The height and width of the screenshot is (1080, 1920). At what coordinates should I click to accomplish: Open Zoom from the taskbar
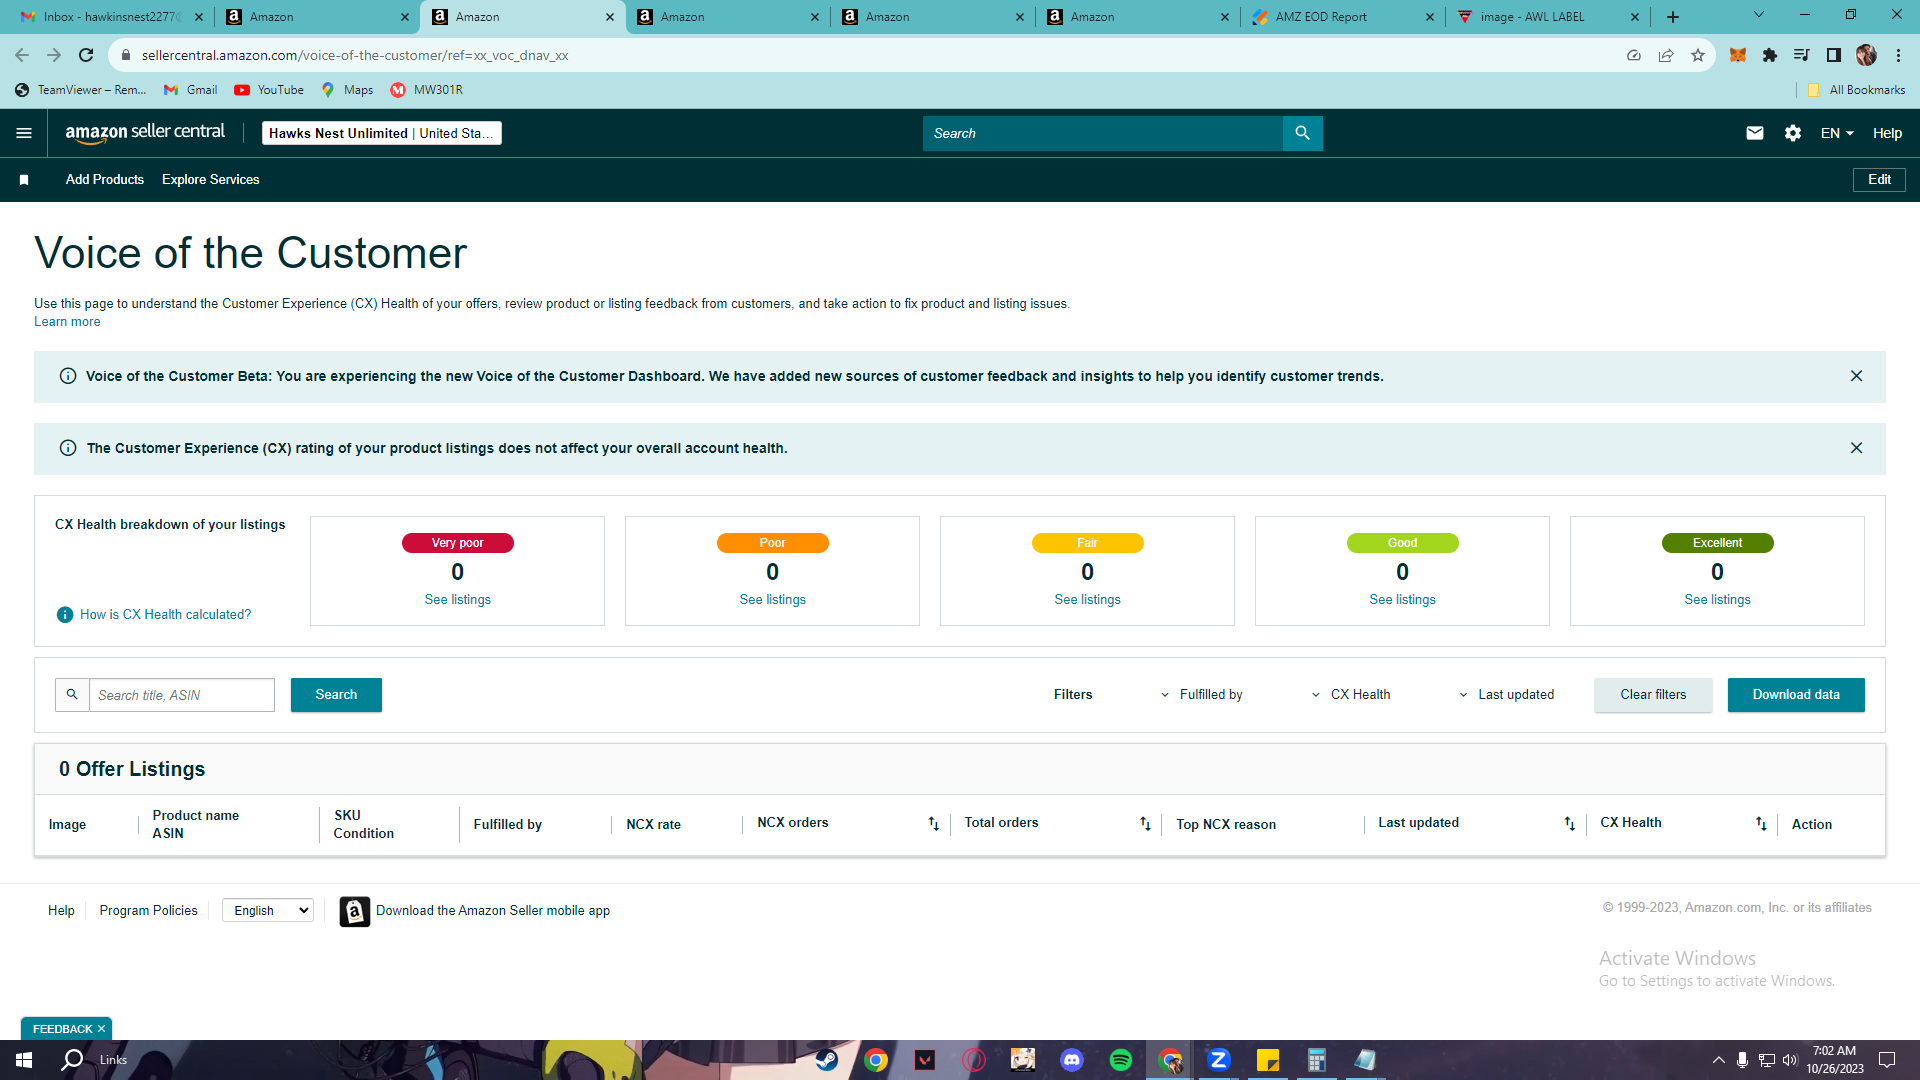coord(1218,1060)
